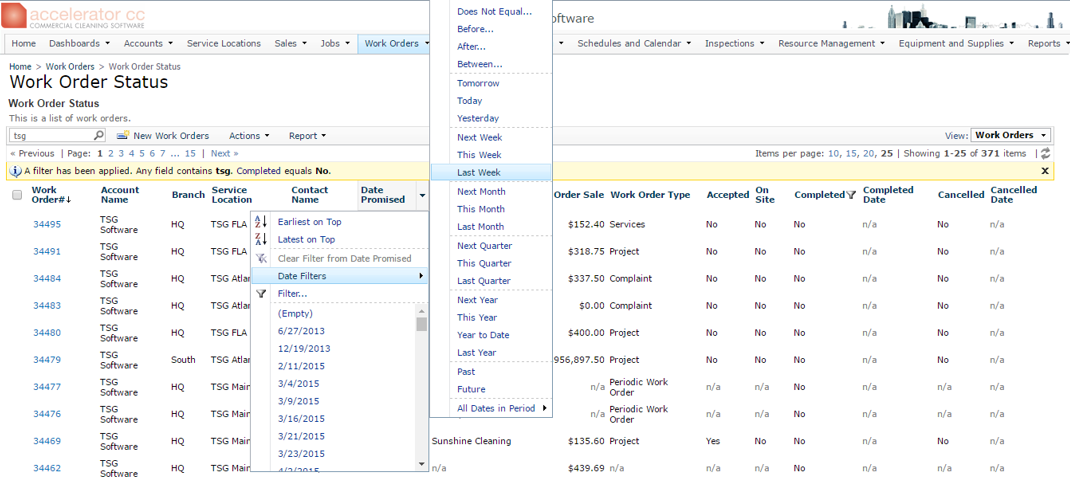Select 12/19/2013 in date list
The image size is (1070, 486).
click(x=304, y=349)
